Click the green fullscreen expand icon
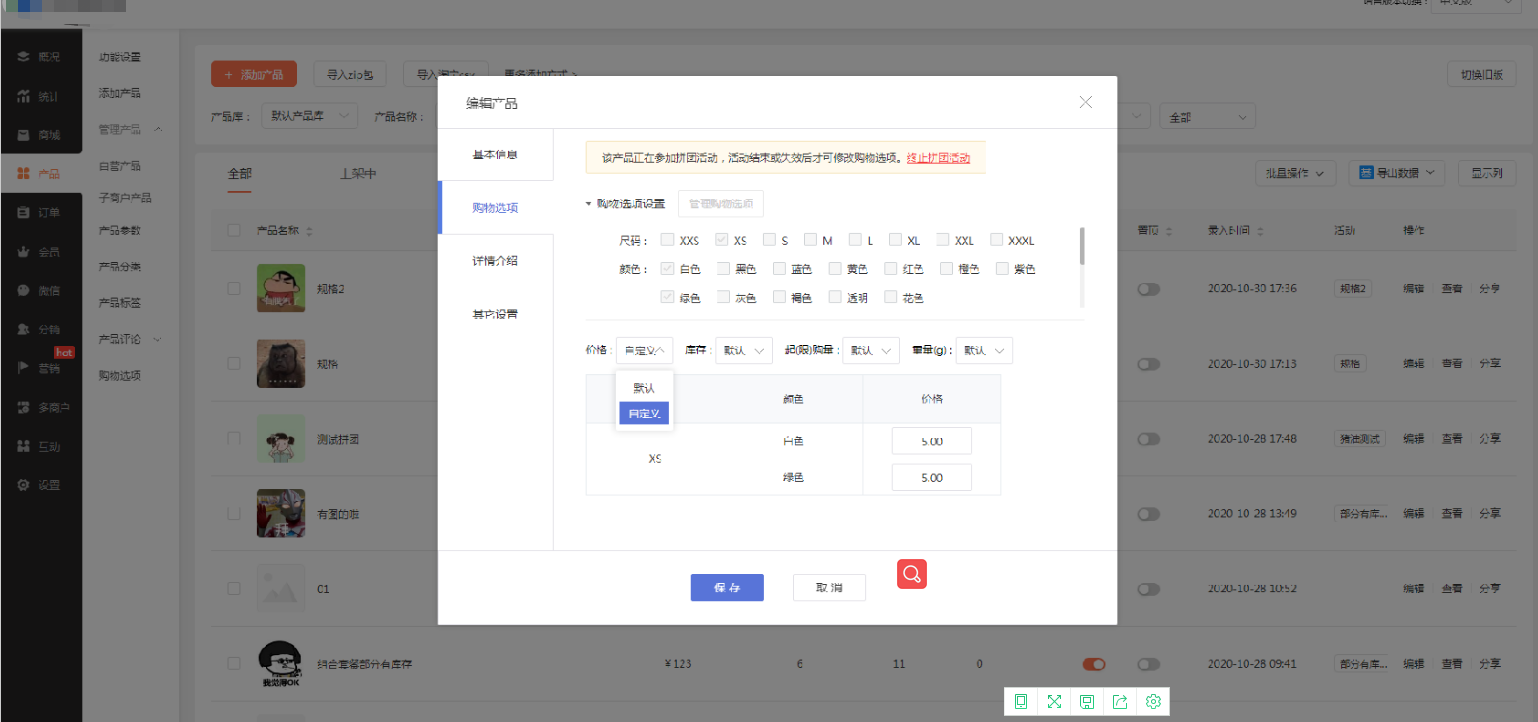1538x722 pixels. pyautogui.click(x=1054, y=702)
